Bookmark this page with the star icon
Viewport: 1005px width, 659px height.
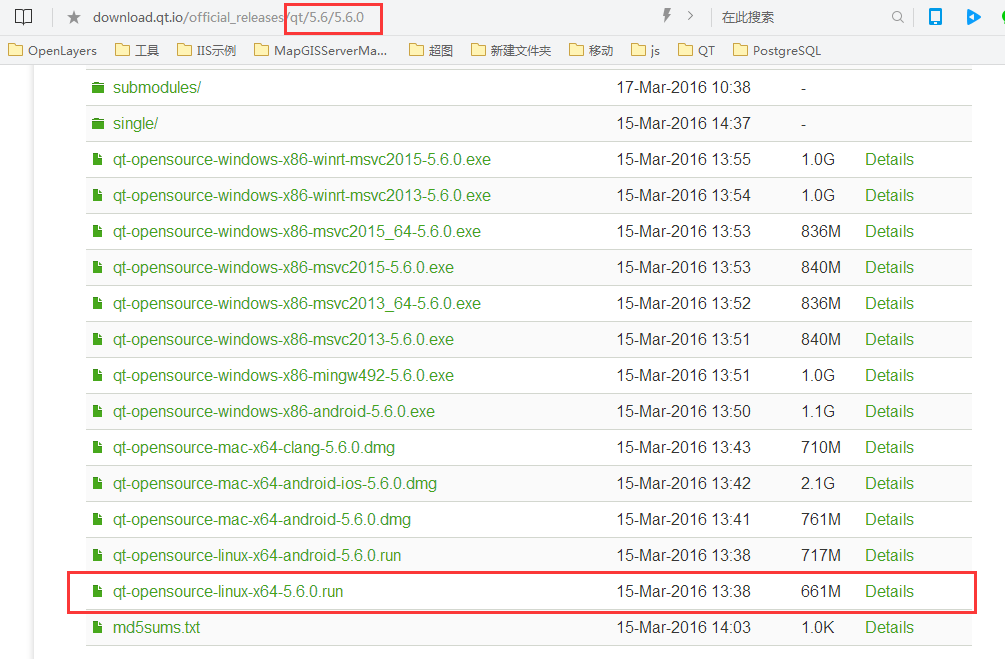point(74,17)
